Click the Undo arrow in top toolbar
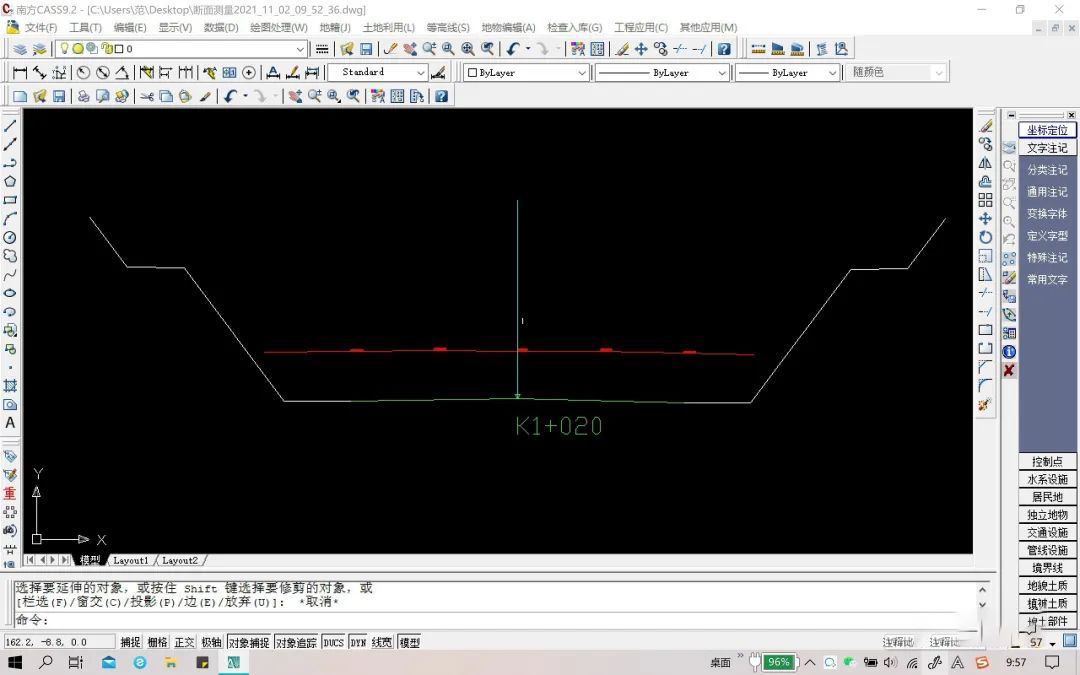1080x675 pixels. (x=513, y=49)
